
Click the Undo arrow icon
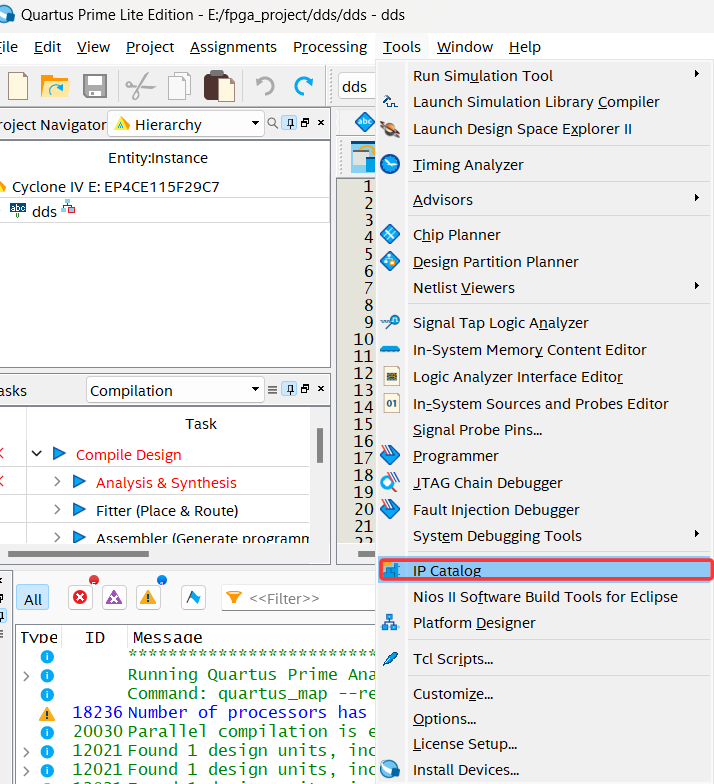[265, 86]
